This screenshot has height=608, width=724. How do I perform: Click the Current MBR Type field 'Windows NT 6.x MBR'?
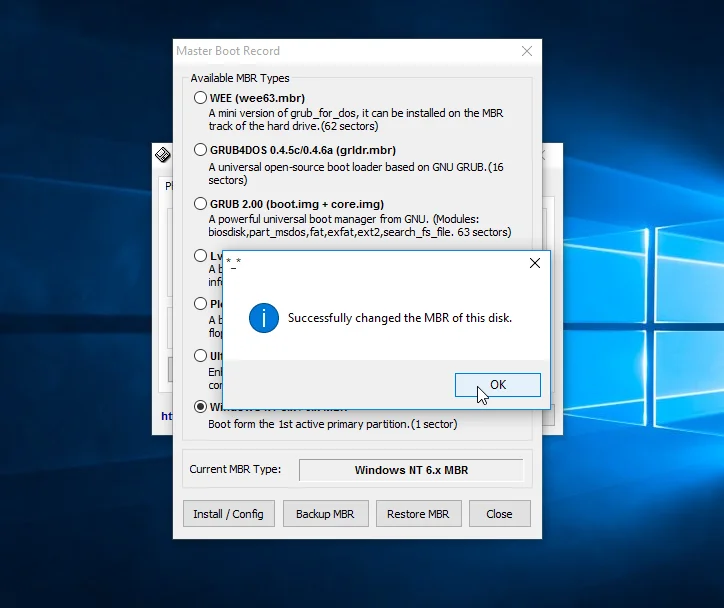[411, 470]
